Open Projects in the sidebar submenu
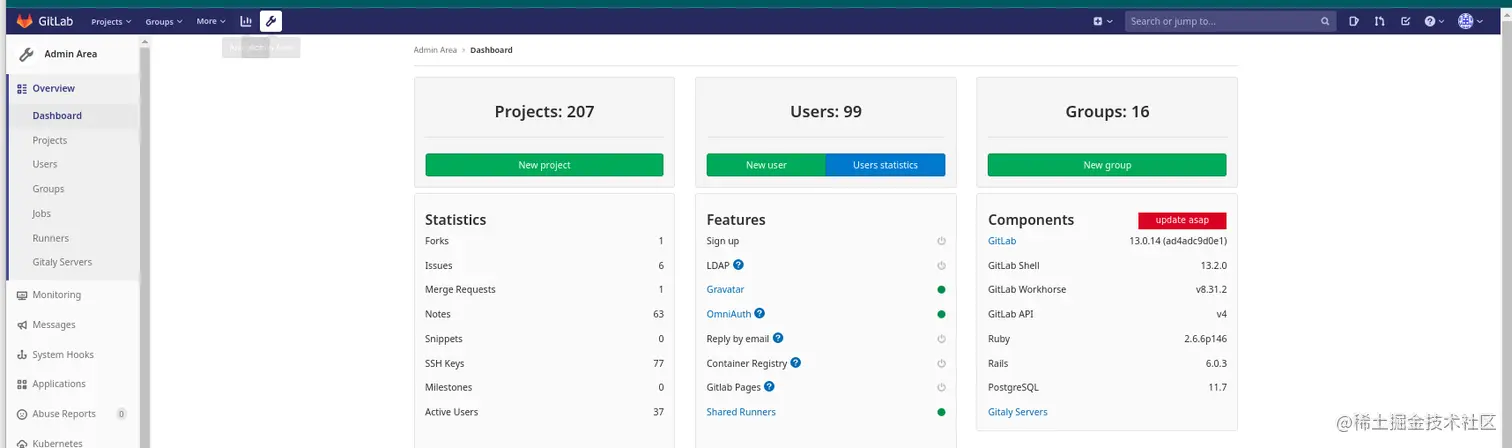This screenshot has height=448, width=1512. click(x=50, y=140)
